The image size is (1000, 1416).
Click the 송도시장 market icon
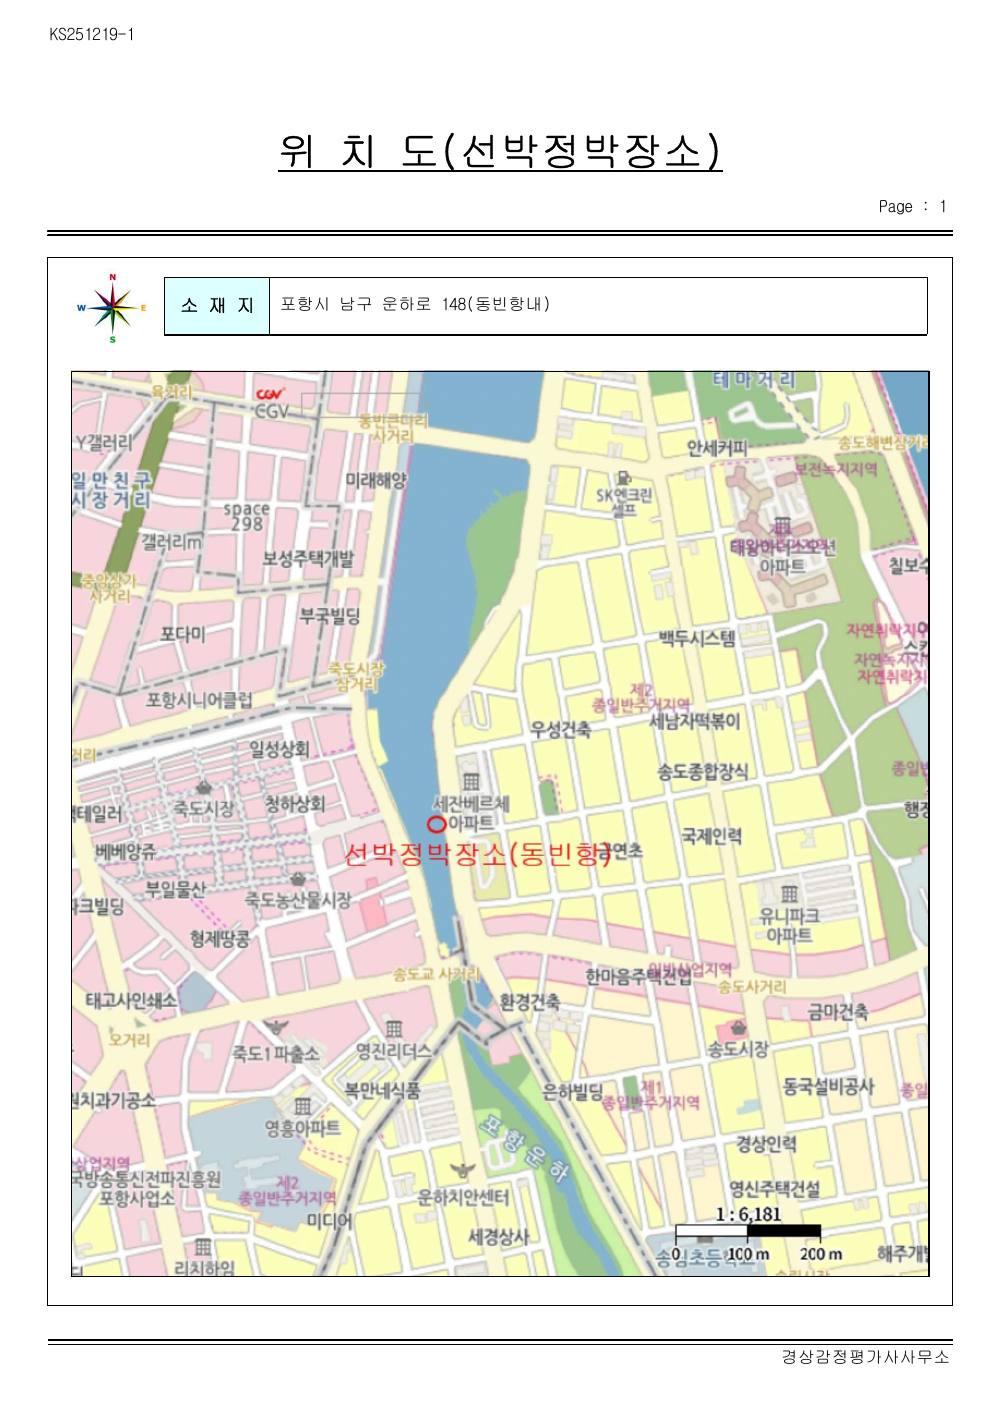point(738,1028)
